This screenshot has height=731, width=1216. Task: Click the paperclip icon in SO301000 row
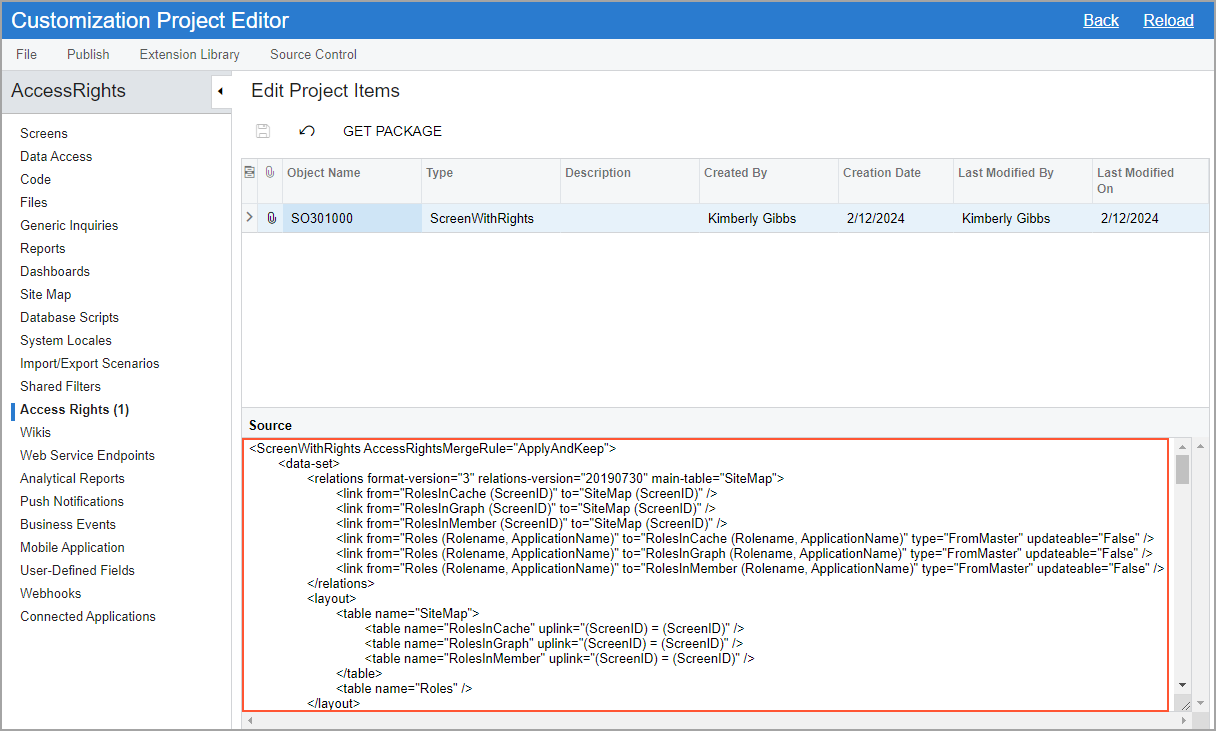point(270,218)
